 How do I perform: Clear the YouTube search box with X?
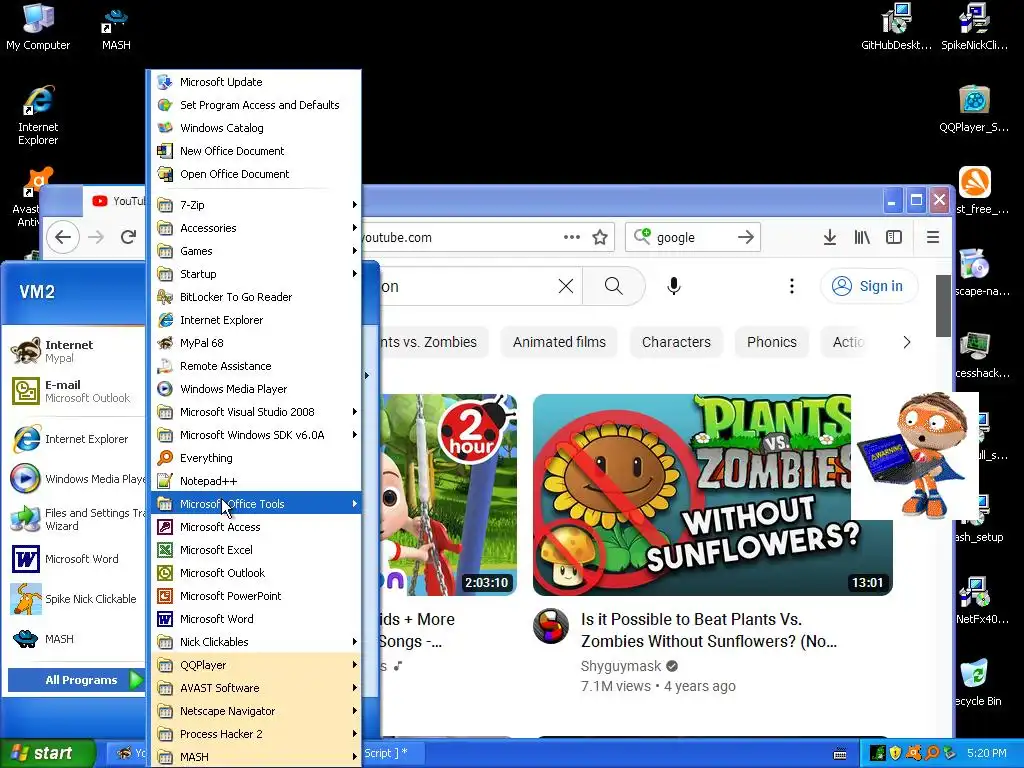click(566, 286)
